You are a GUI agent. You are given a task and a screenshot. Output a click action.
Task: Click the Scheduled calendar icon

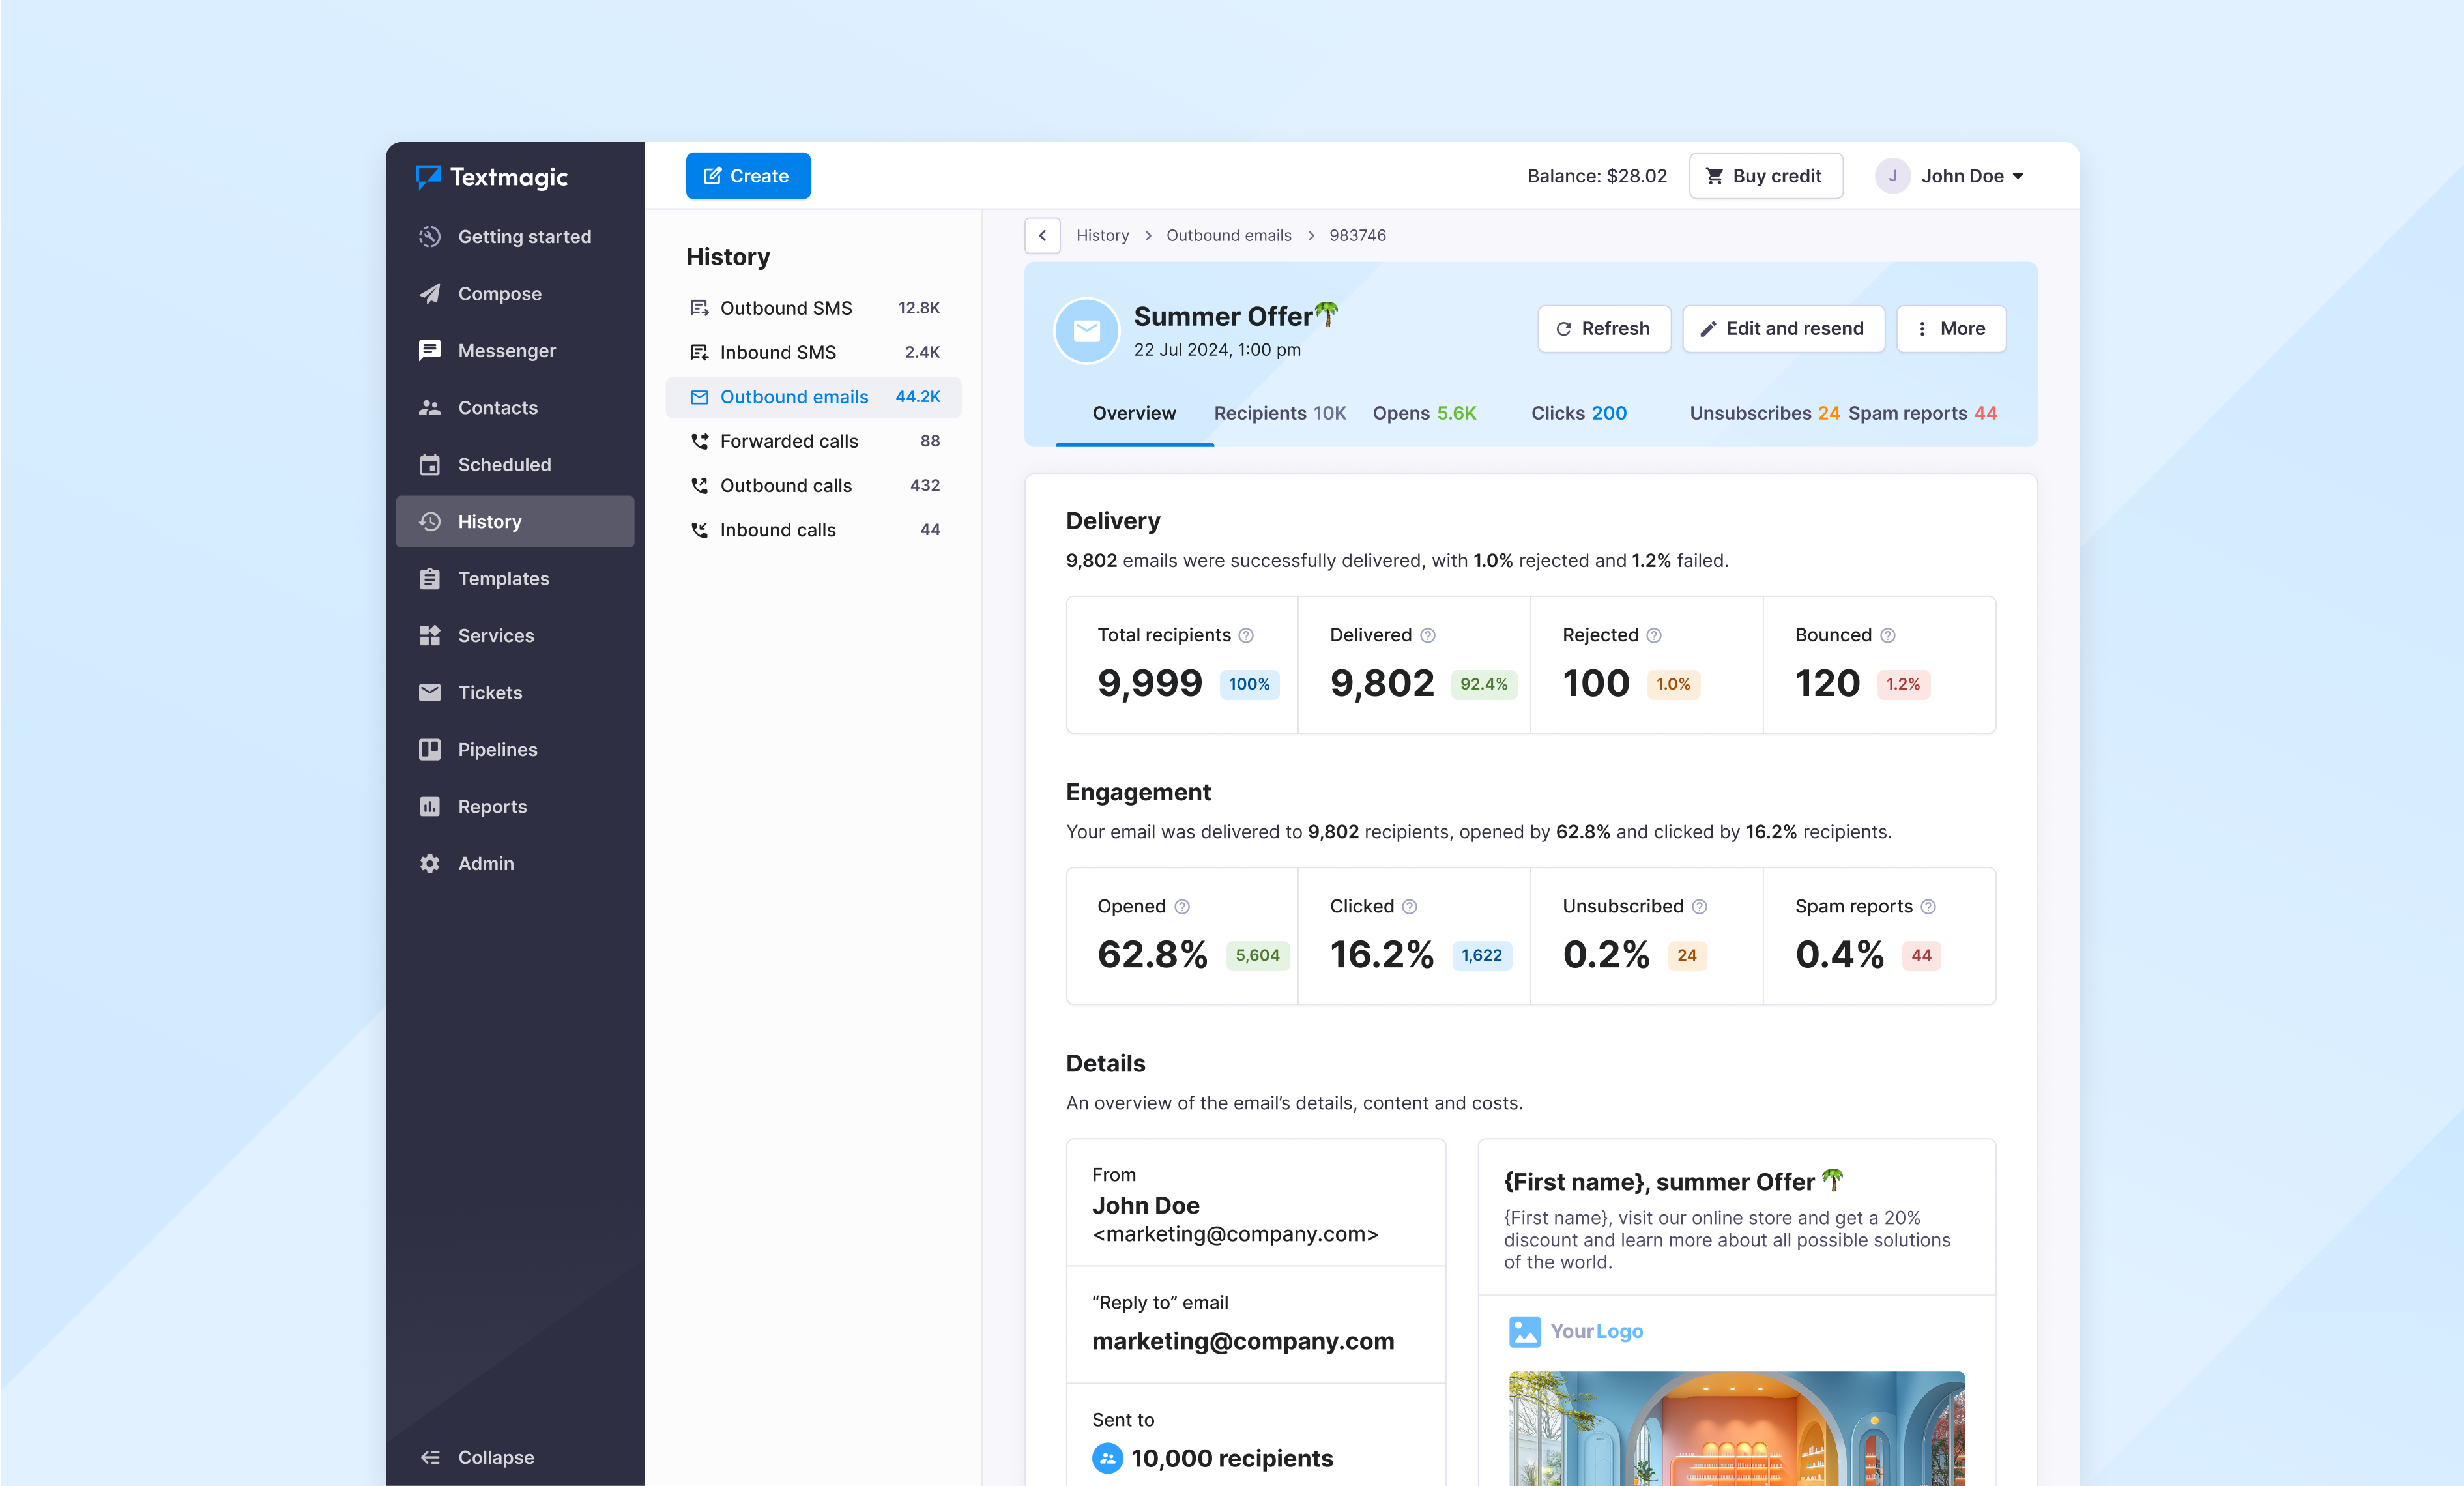430,465
